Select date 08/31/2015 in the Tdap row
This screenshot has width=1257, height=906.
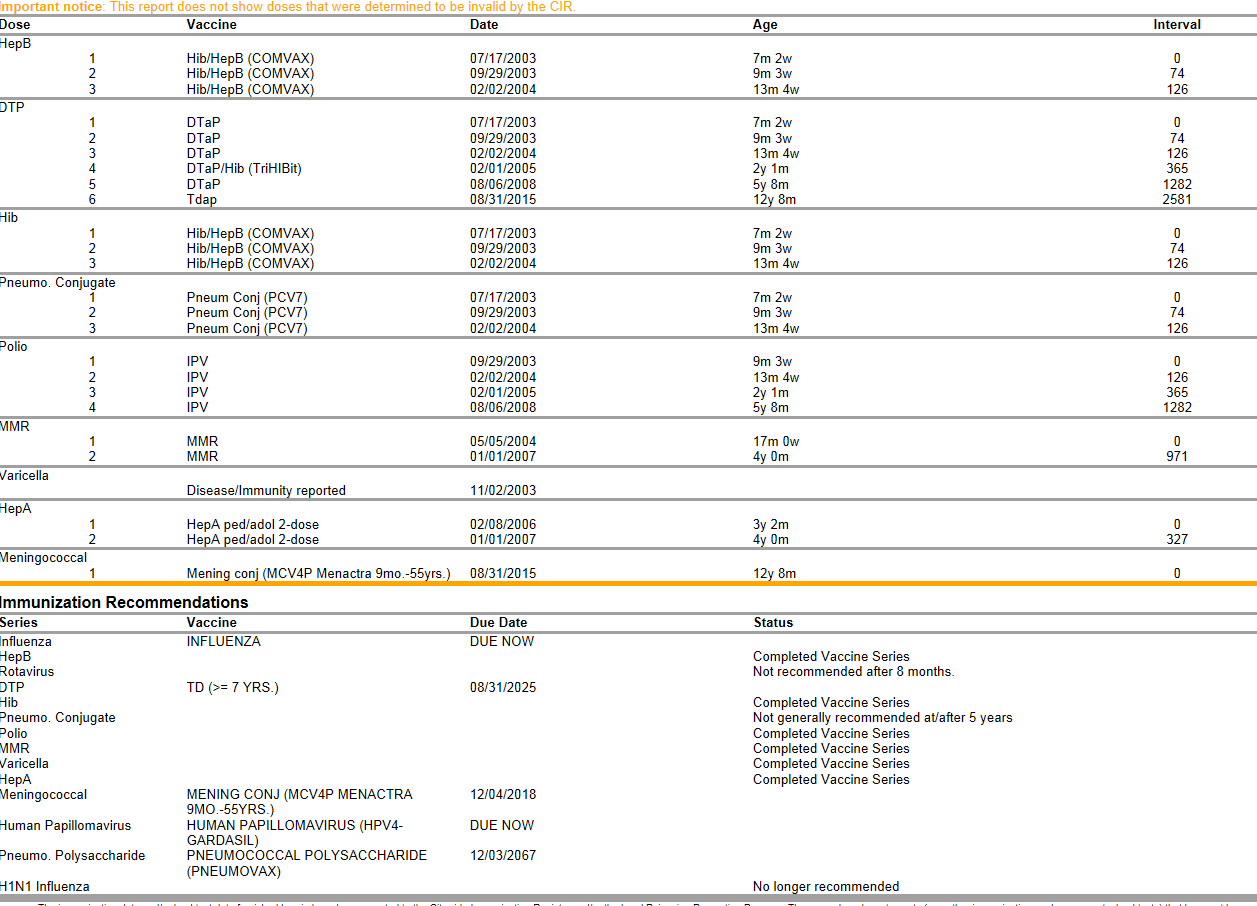[503, 199]
